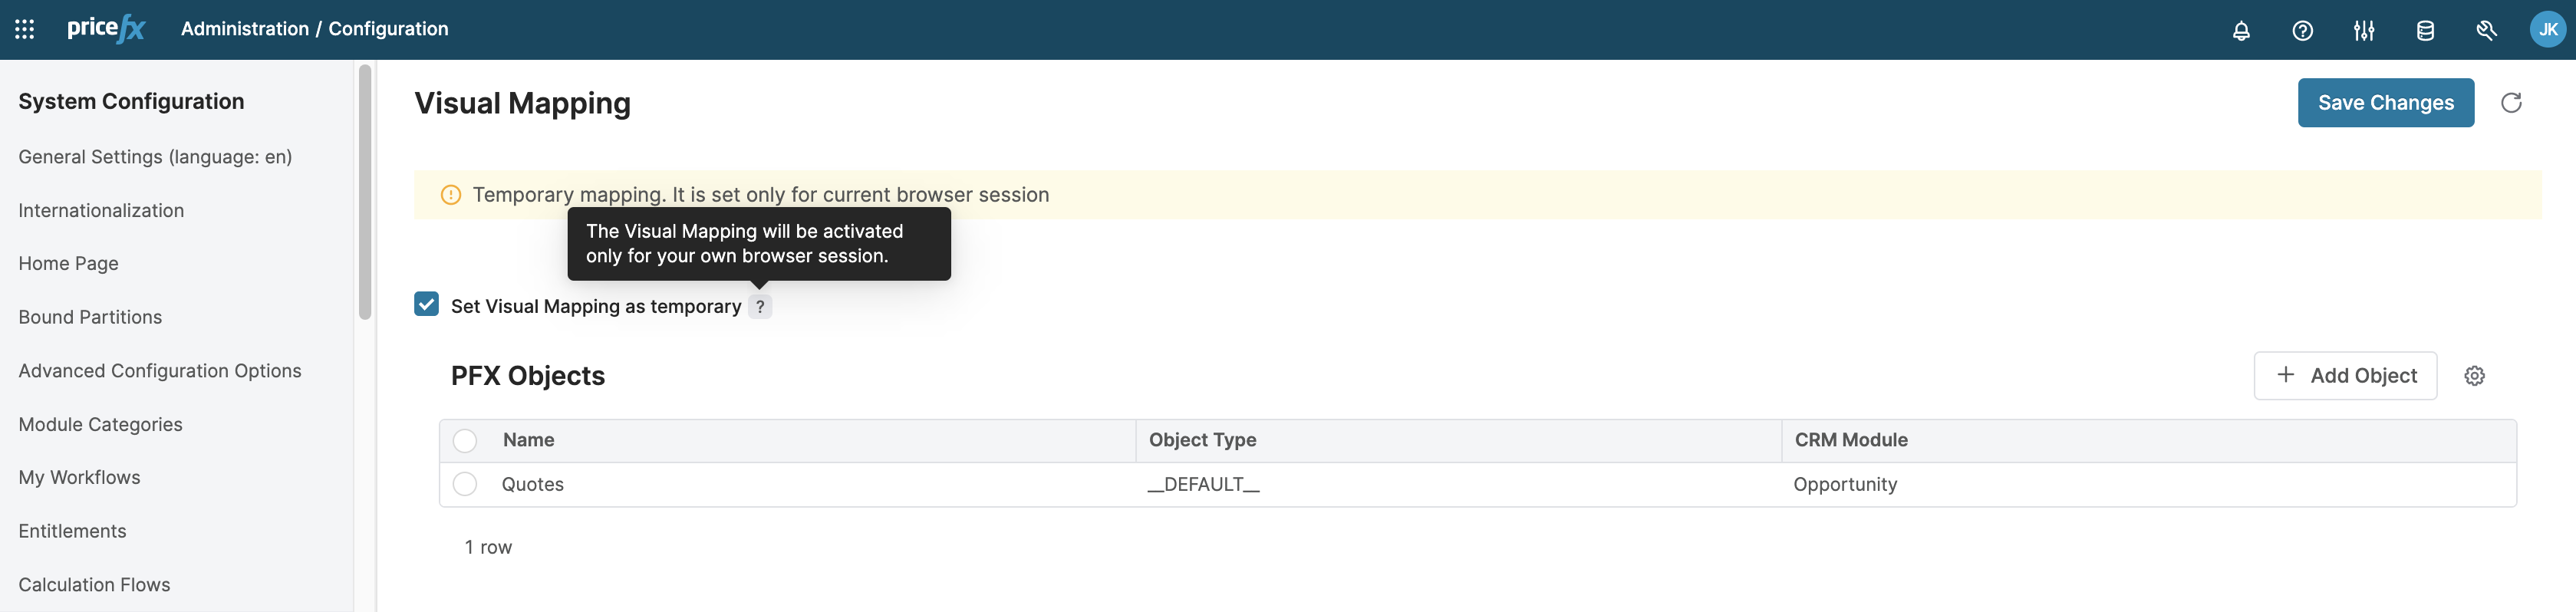The height and width of the screenshot is (612, 2576).
Task: Click the question mark hint next to temporary
Action: 760,307
